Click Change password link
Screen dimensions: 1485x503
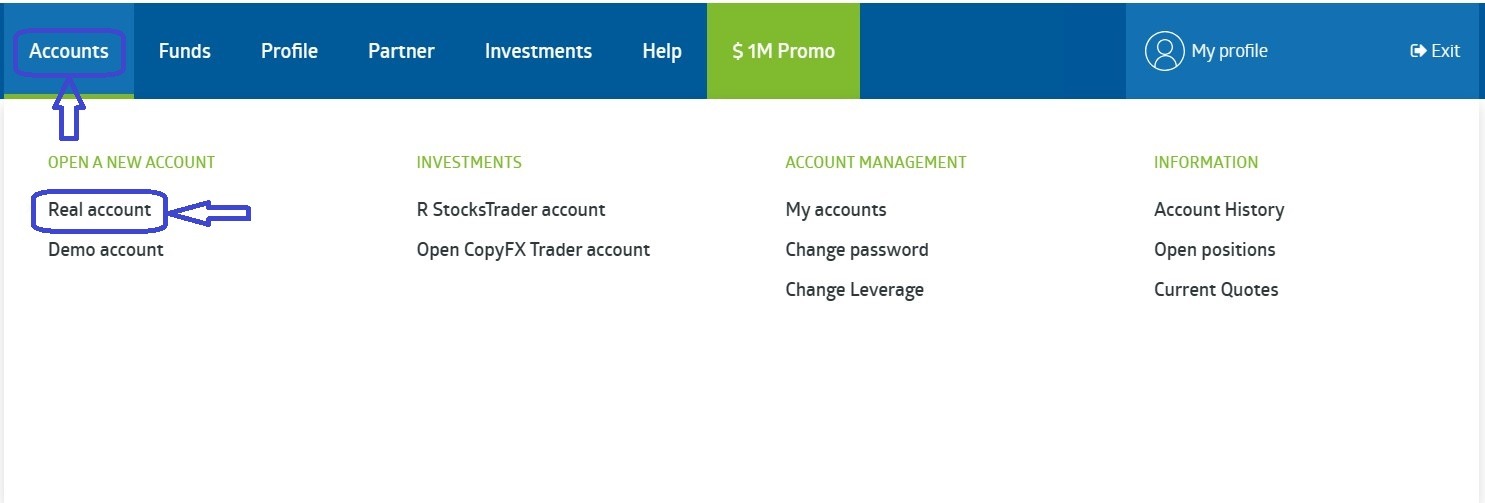856,250
